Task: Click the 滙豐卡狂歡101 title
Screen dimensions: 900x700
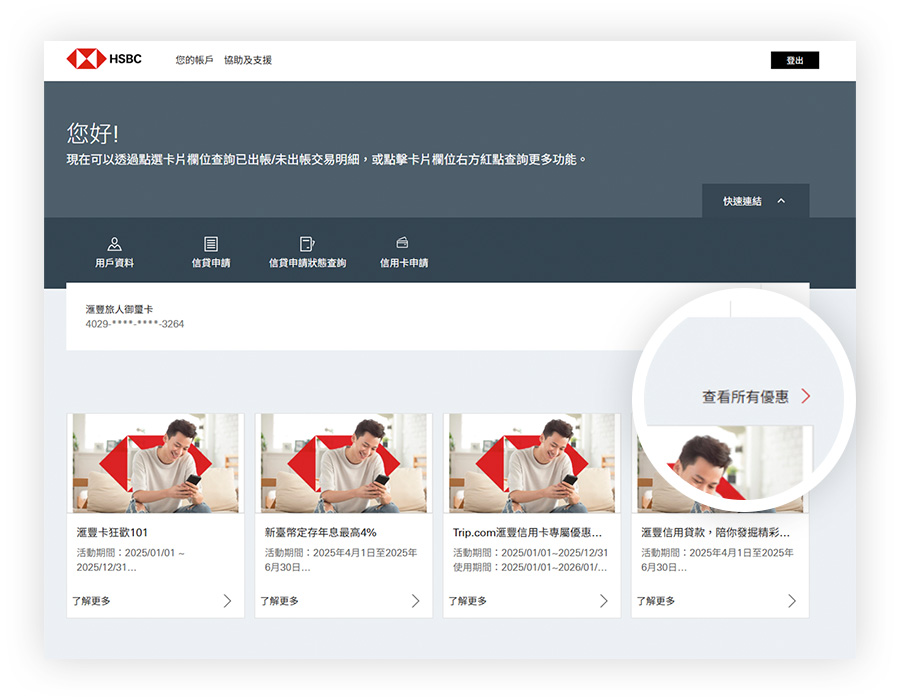Action: click(x=112, y=532)
